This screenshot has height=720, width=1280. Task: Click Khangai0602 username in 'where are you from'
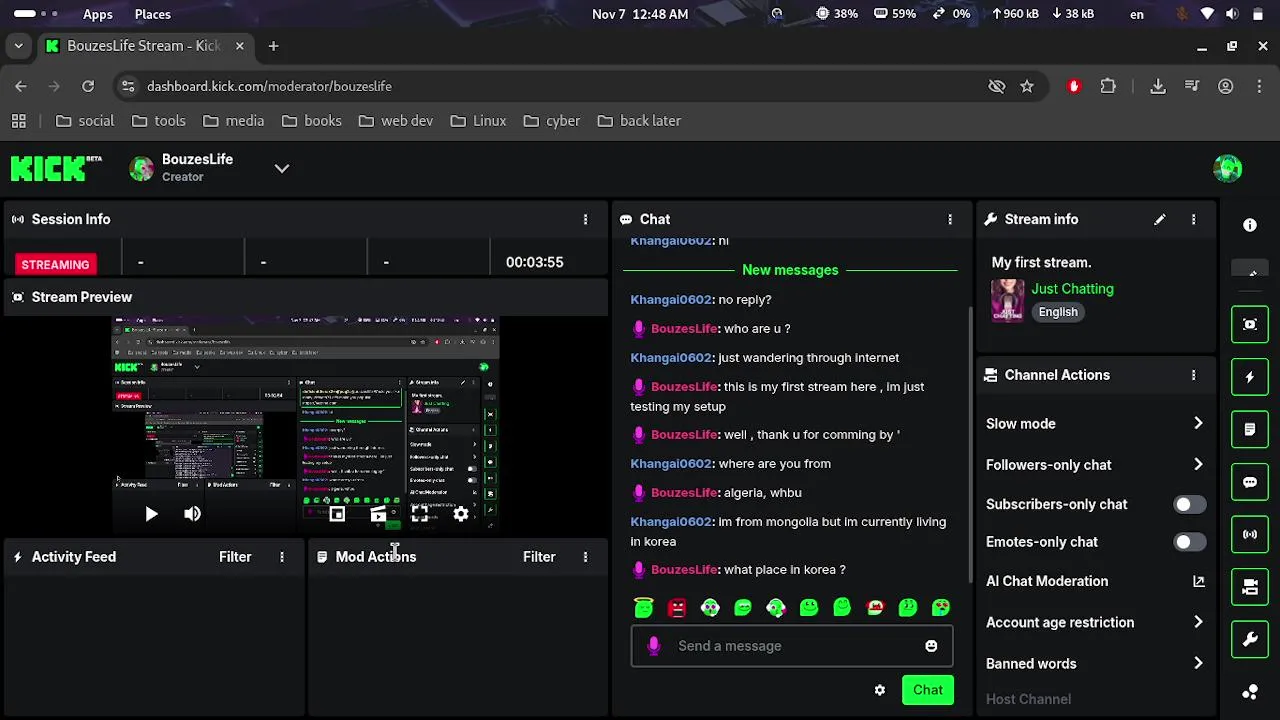point(671,464)
